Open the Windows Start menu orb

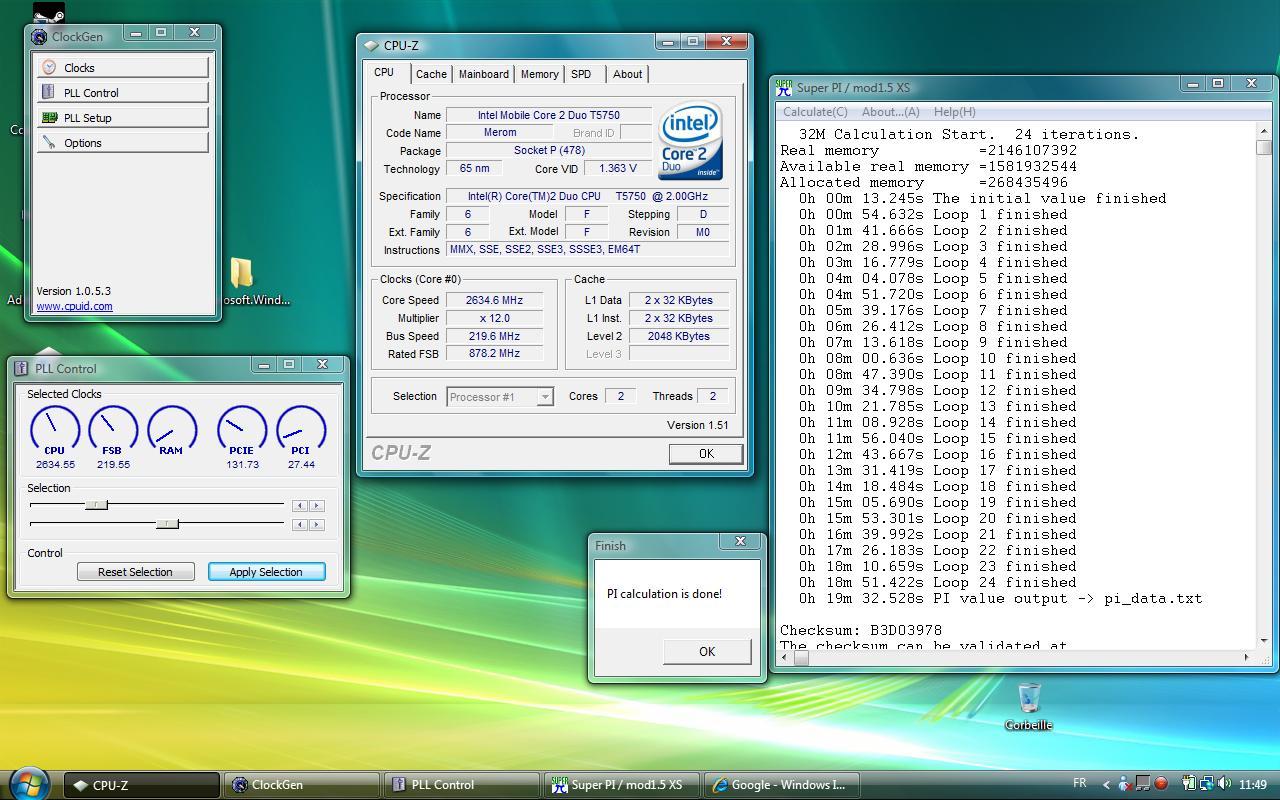coord(29,783)
